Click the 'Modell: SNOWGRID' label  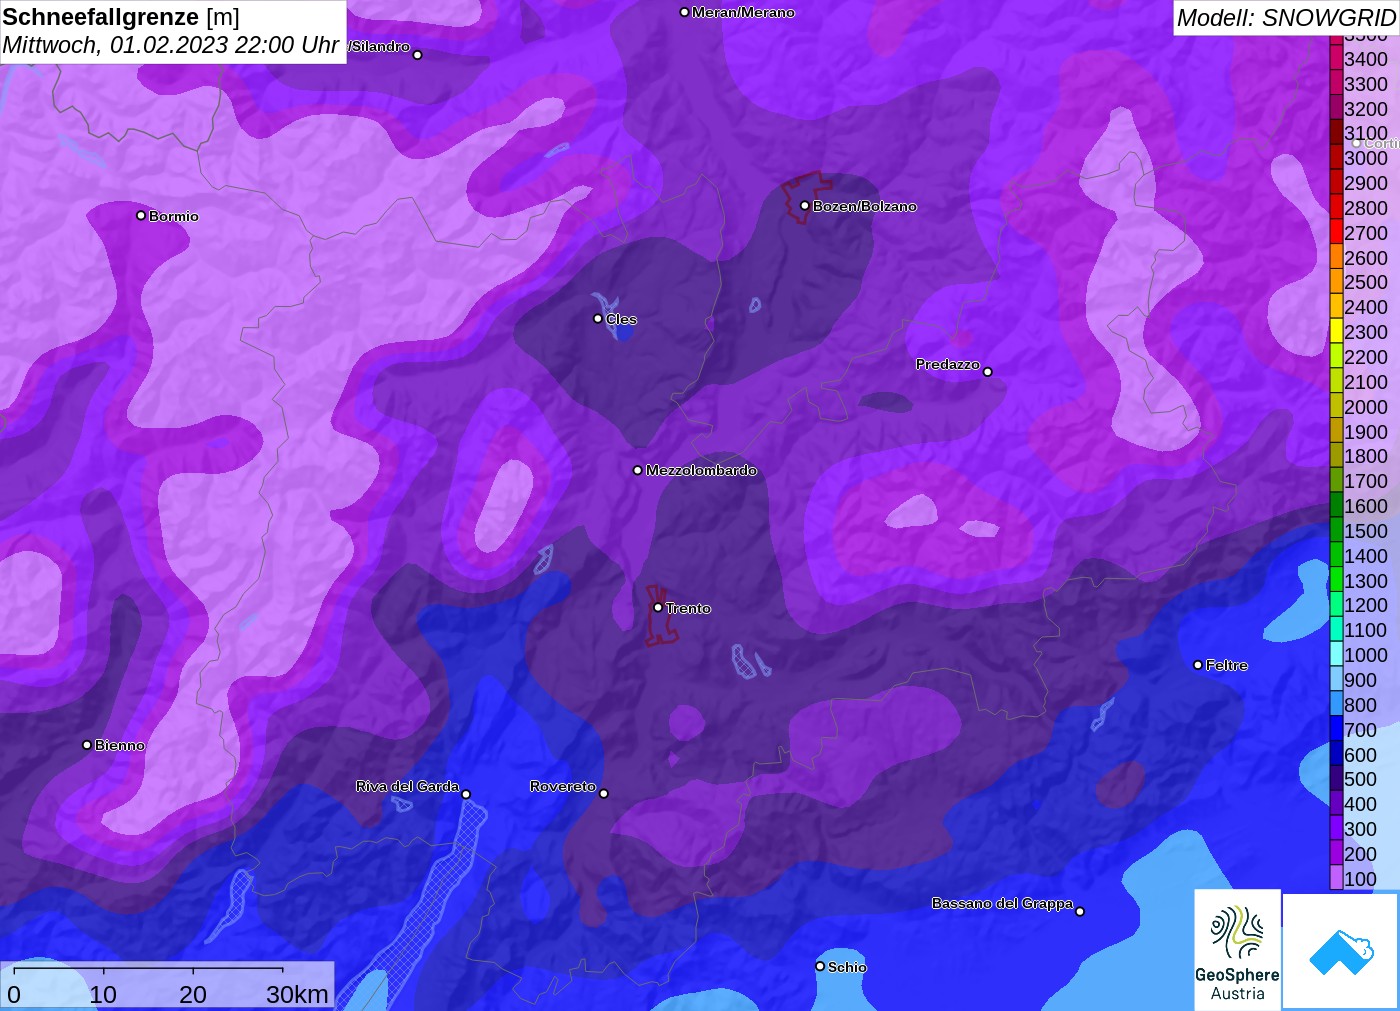tap(1286, 18)
